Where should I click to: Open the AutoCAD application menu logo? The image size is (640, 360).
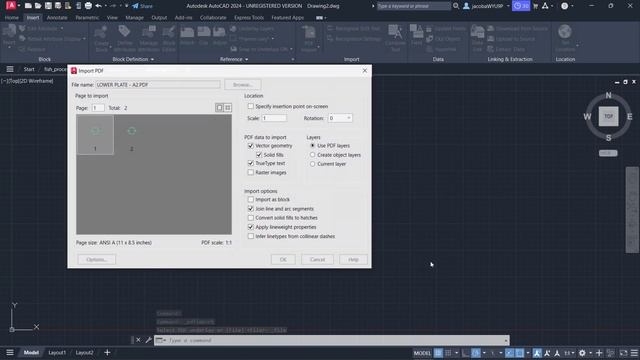(x=11, y=6)
